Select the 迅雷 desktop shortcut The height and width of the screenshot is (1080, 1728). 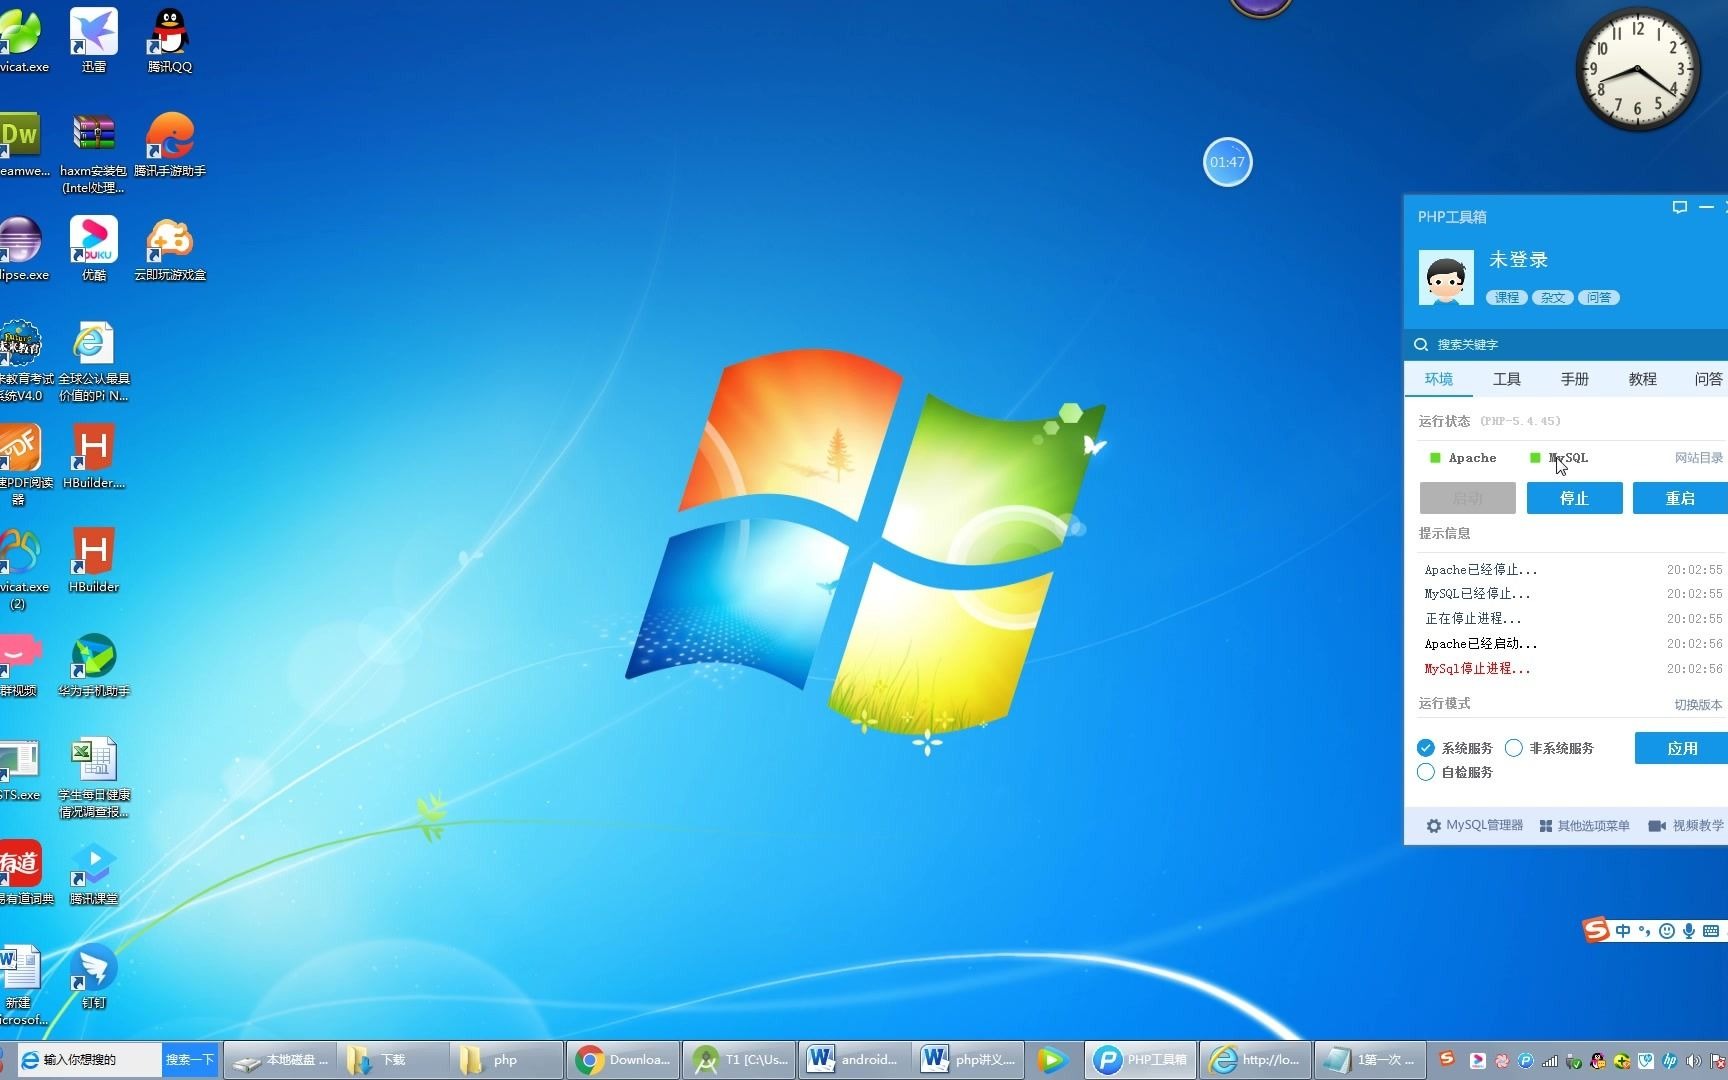(x=94, y=40)
